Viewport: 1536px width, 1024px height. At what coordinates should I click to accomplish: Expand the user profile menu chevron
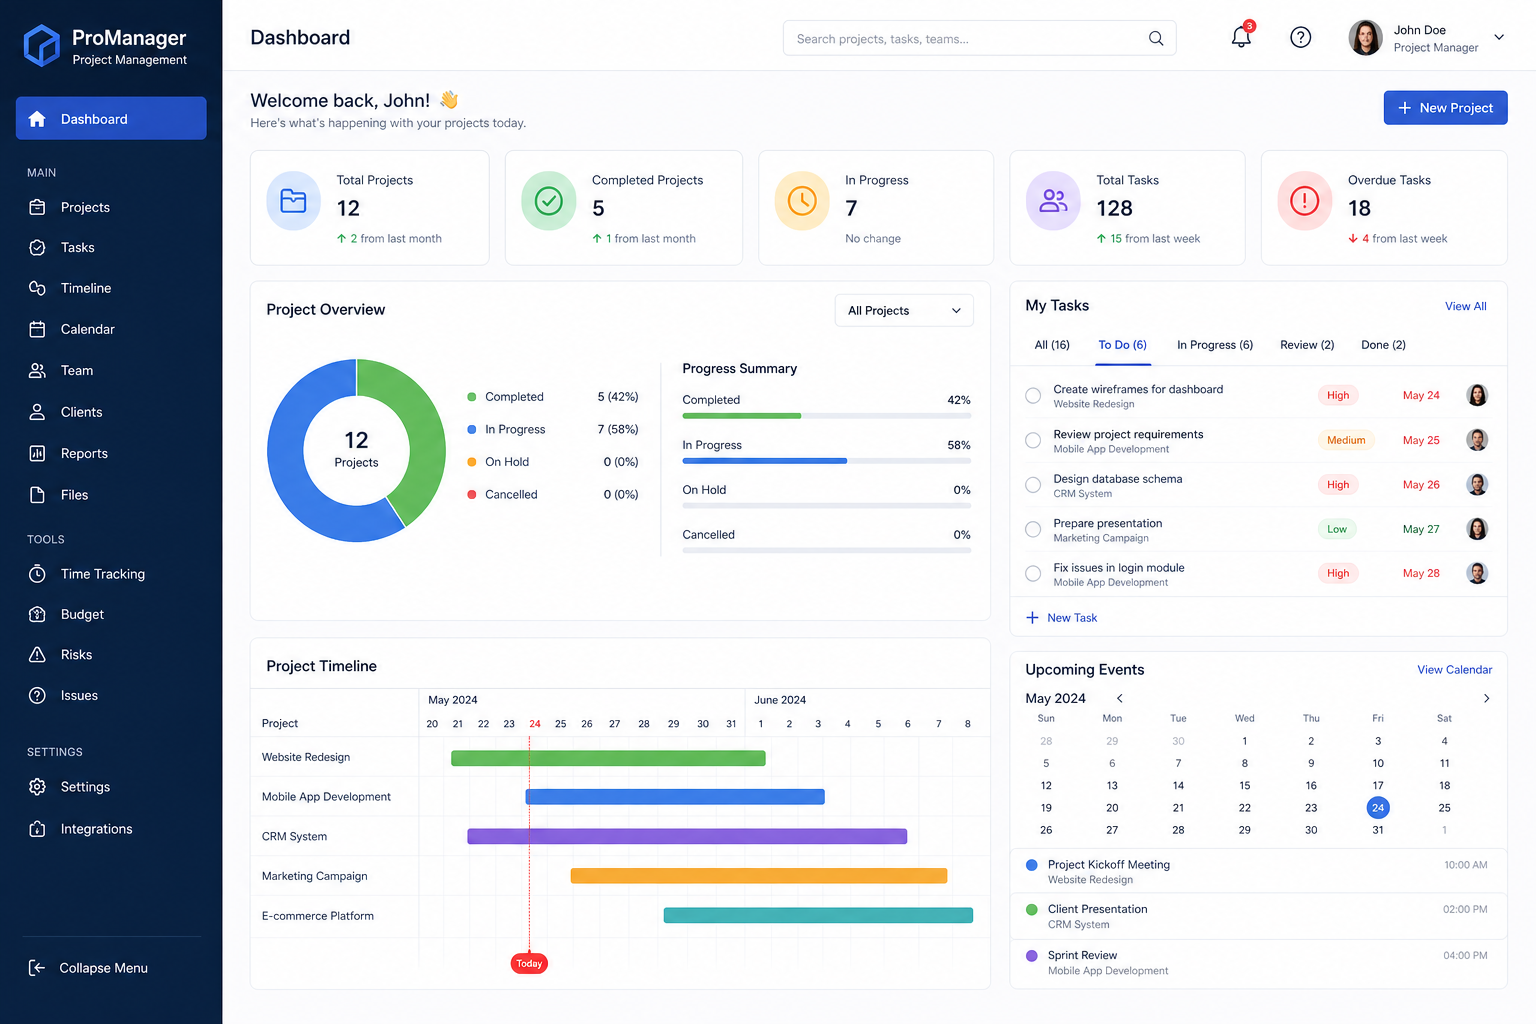[x=1499, y=38]
